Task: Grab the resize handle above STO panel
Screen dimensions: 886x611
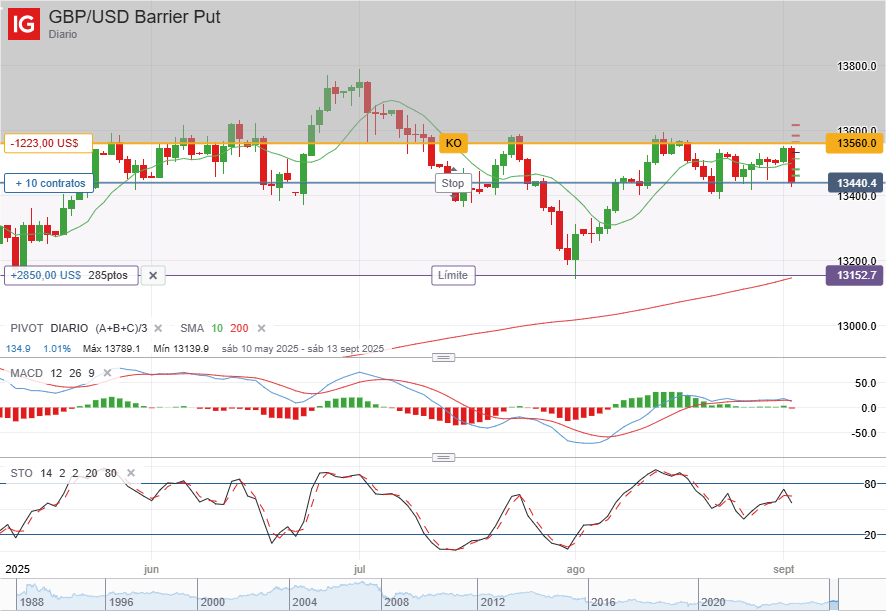Action: pos(442,457)
